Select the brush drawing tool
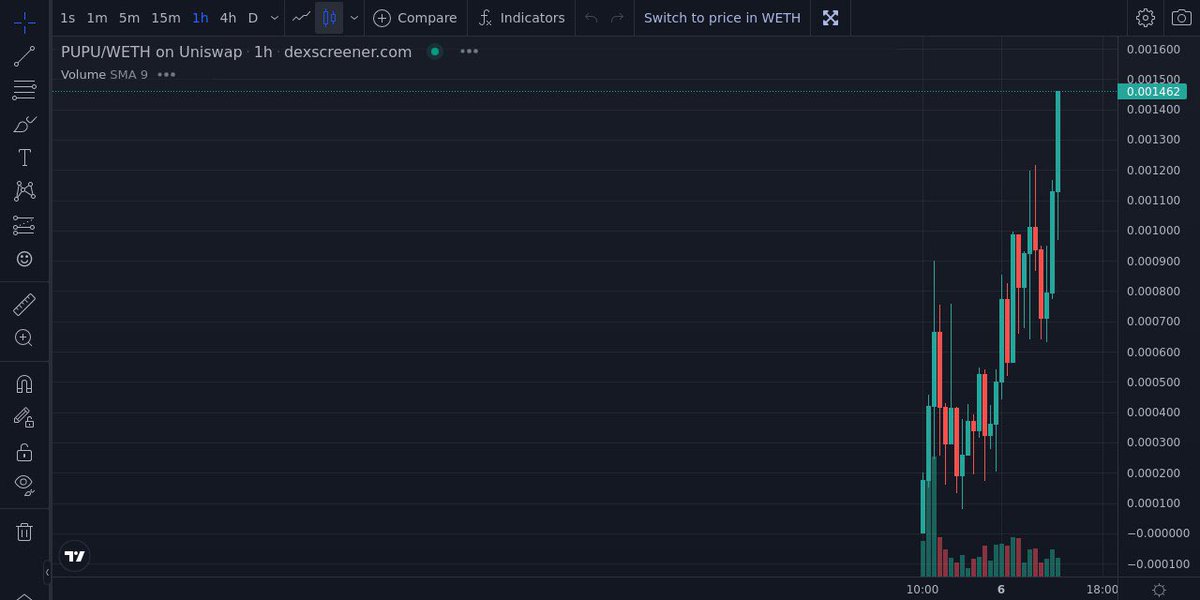The height and width of the screenshot is (600, 1200). point(24,124)
